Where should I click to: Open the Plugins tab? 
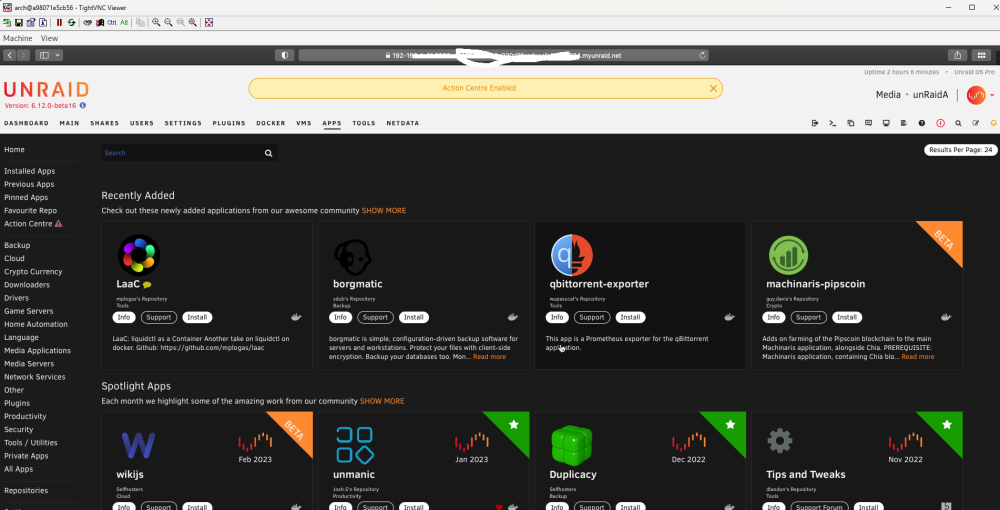tap(229, 123)
